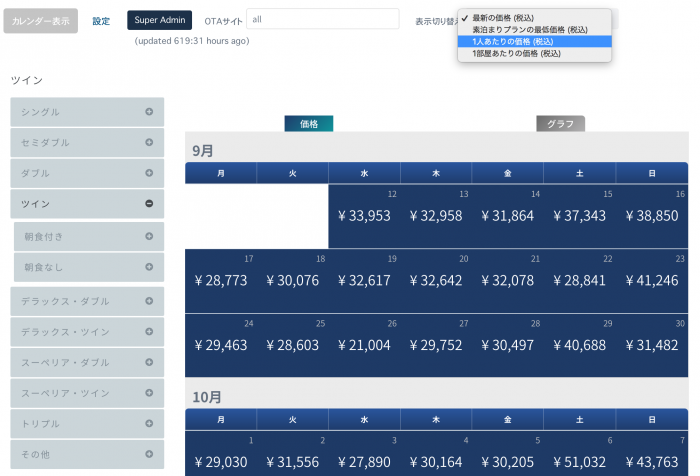Viewport: 700px width, 476px height.
Task: Click September 17 price ¥28,773
Action: point(221,280)
